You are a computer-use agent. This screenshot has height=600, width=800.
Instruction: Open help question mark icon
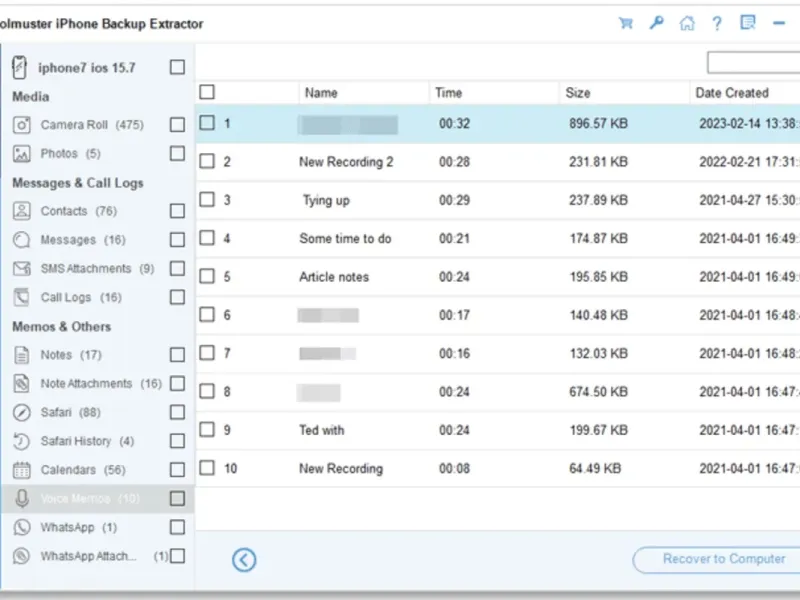[717, 23]
